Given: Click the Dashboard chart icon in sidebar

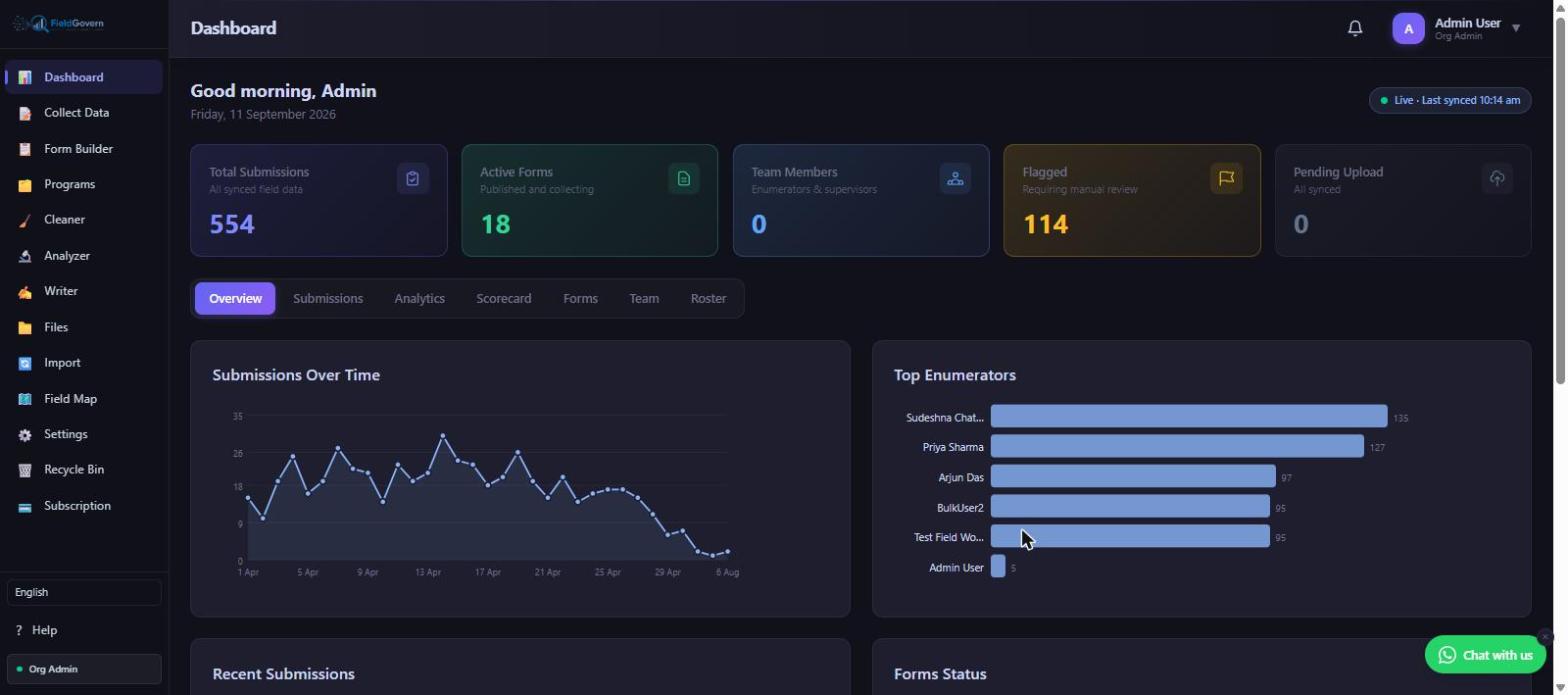Looking at the screenshot, I should [25, 77].
